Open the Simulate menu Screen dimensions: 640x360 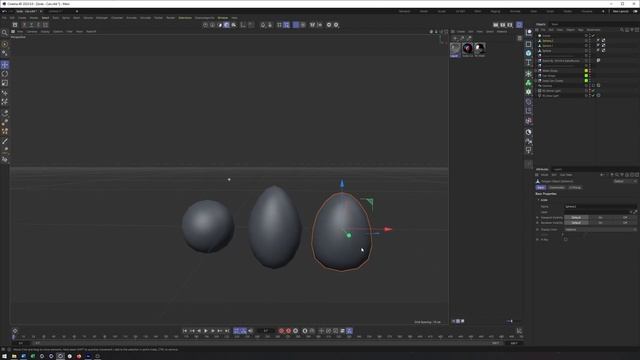[145, 18]
